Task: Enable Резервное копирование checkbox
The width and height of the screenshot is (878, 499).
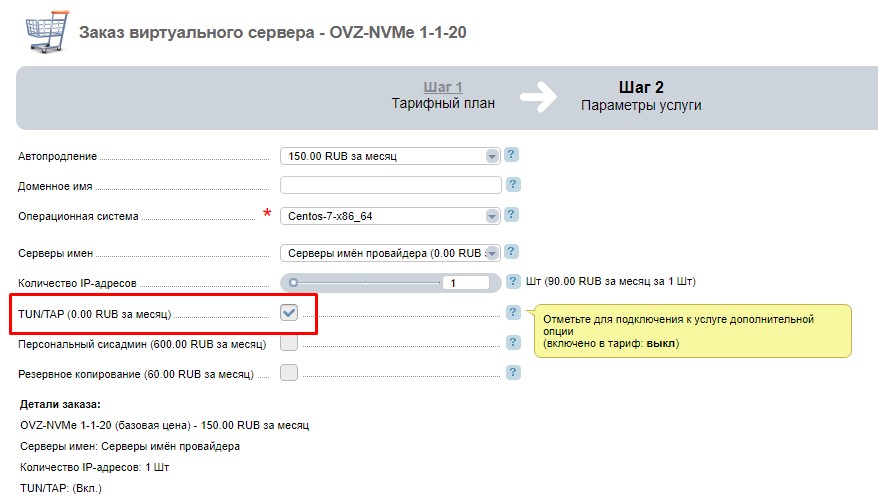Action: [x=289, y=372]
